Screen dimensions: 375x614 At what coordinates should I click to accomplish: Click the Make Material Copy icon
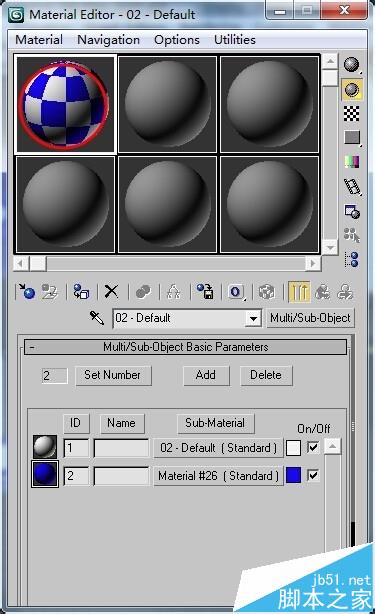[x=143, y=292]
